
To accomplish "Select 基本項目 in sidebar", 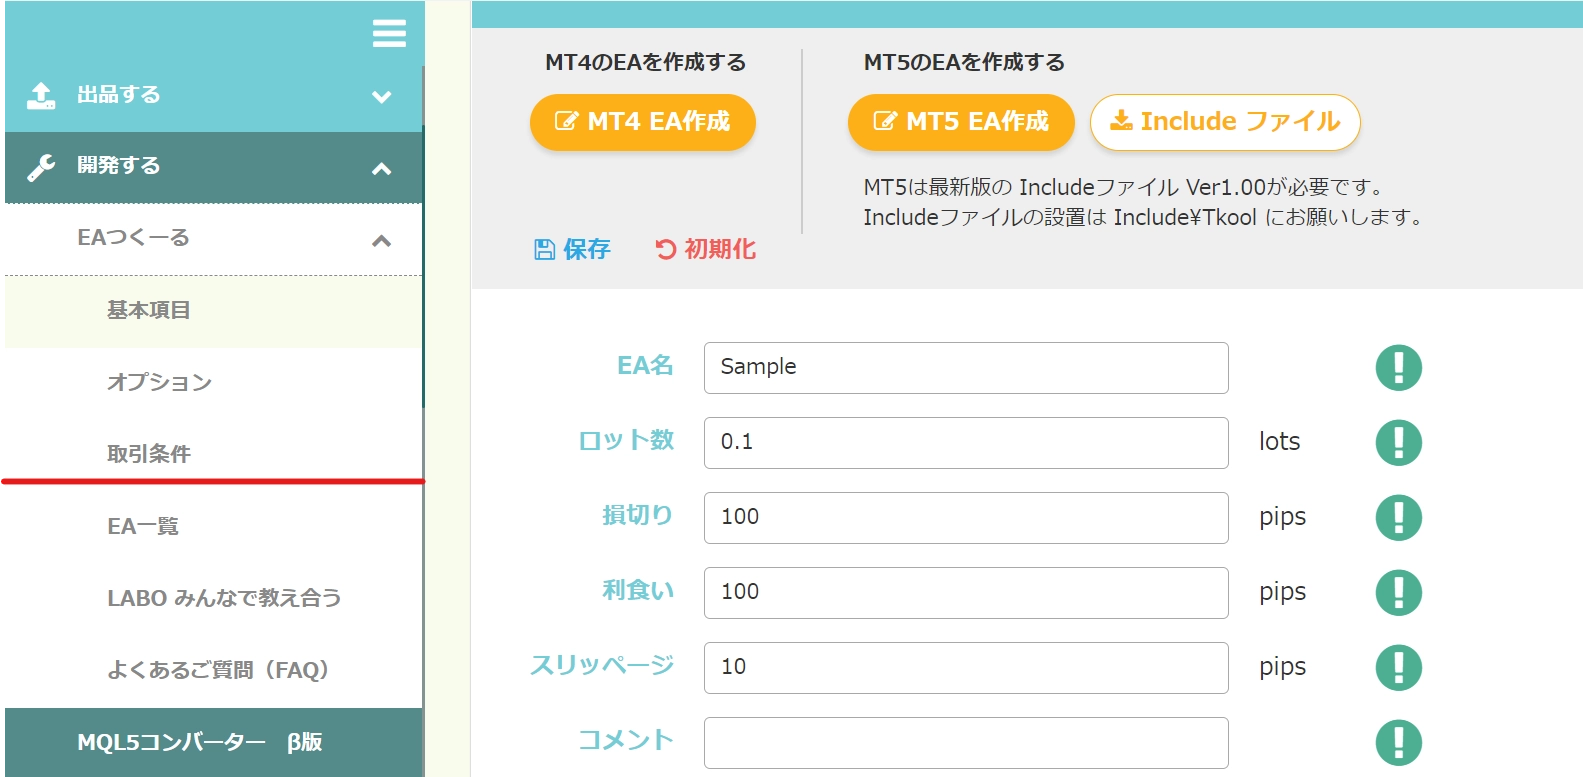I will click(x=213, y=311).
